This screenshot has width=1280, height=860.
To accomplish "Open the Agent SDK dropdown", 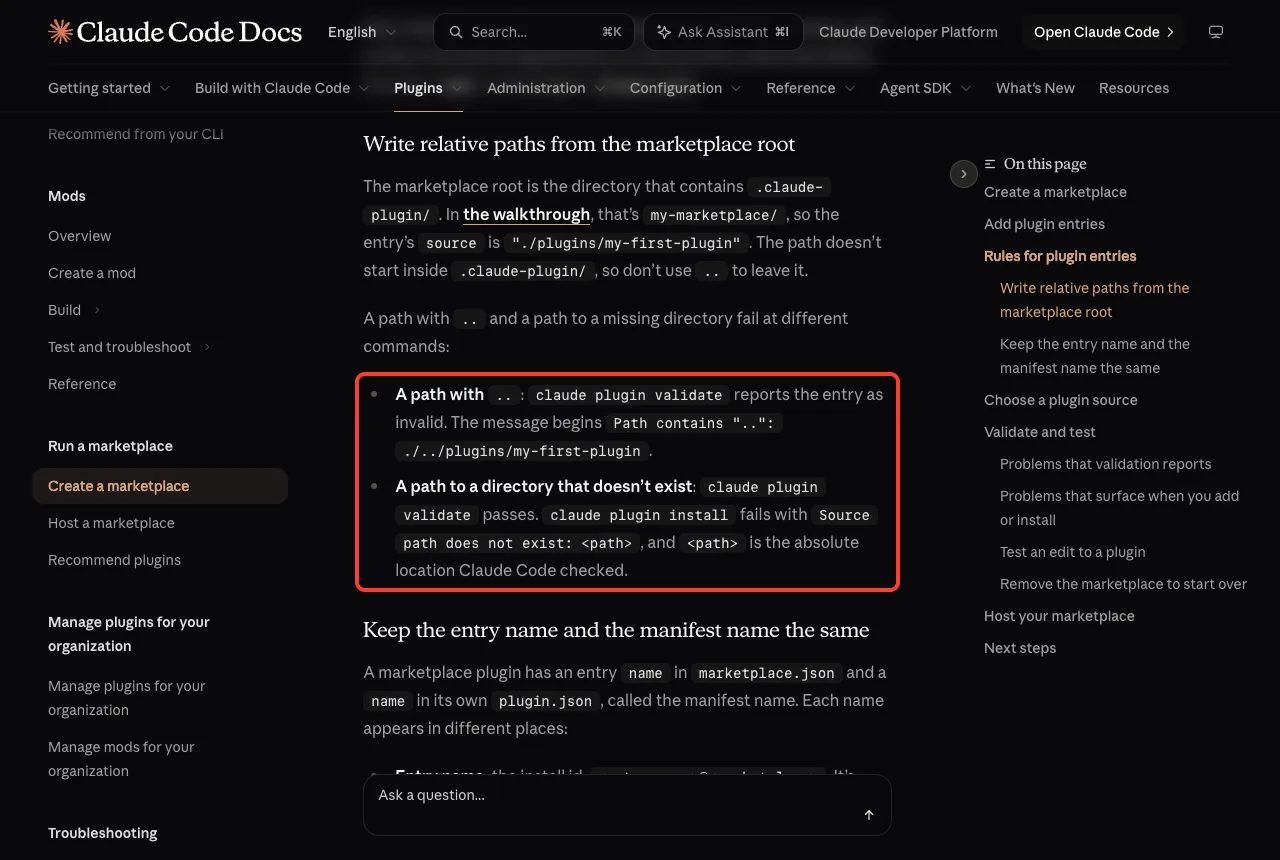I will pyautogui.click(x=926, y=88).
